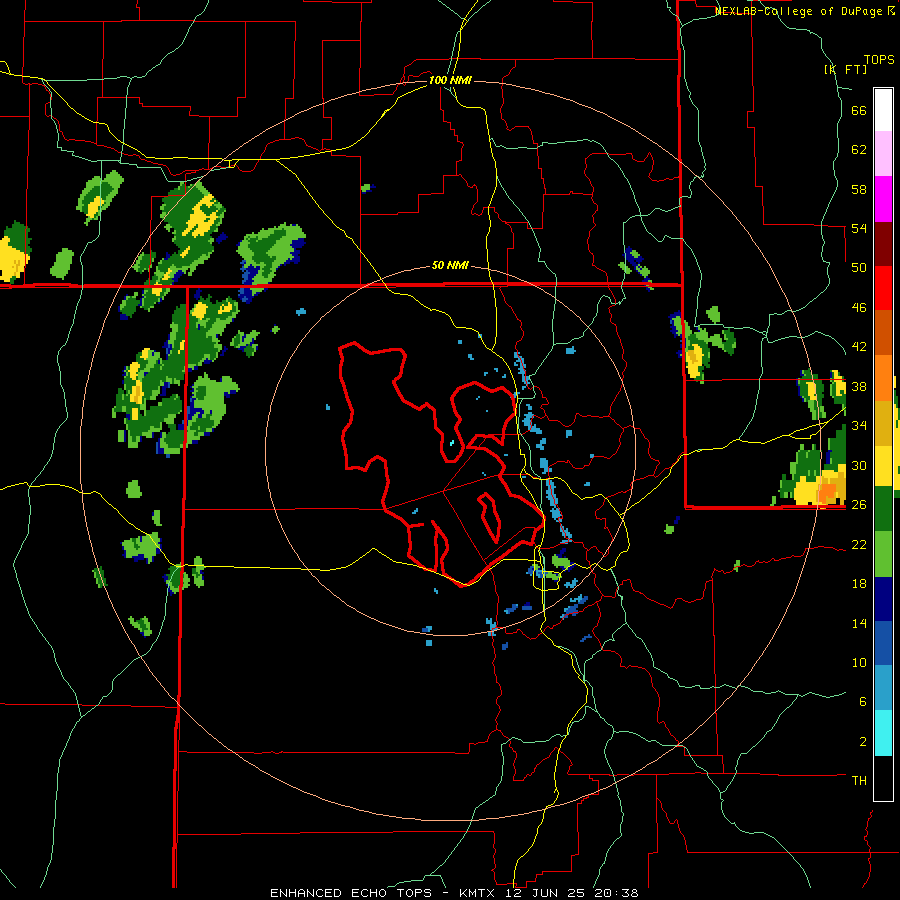Click the cyan legend swatch
Image resolution: width=900 pixels, height=900 pixels.
point(883,733)
